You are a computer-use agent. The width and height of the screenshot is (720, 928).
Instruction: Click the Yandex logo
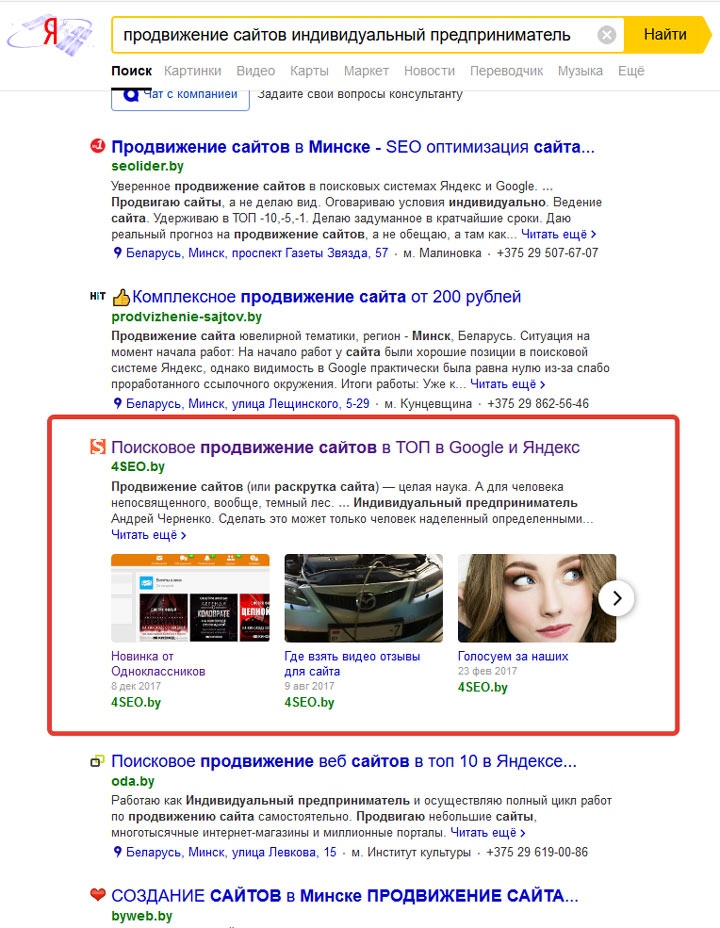(x=51, y=35)
